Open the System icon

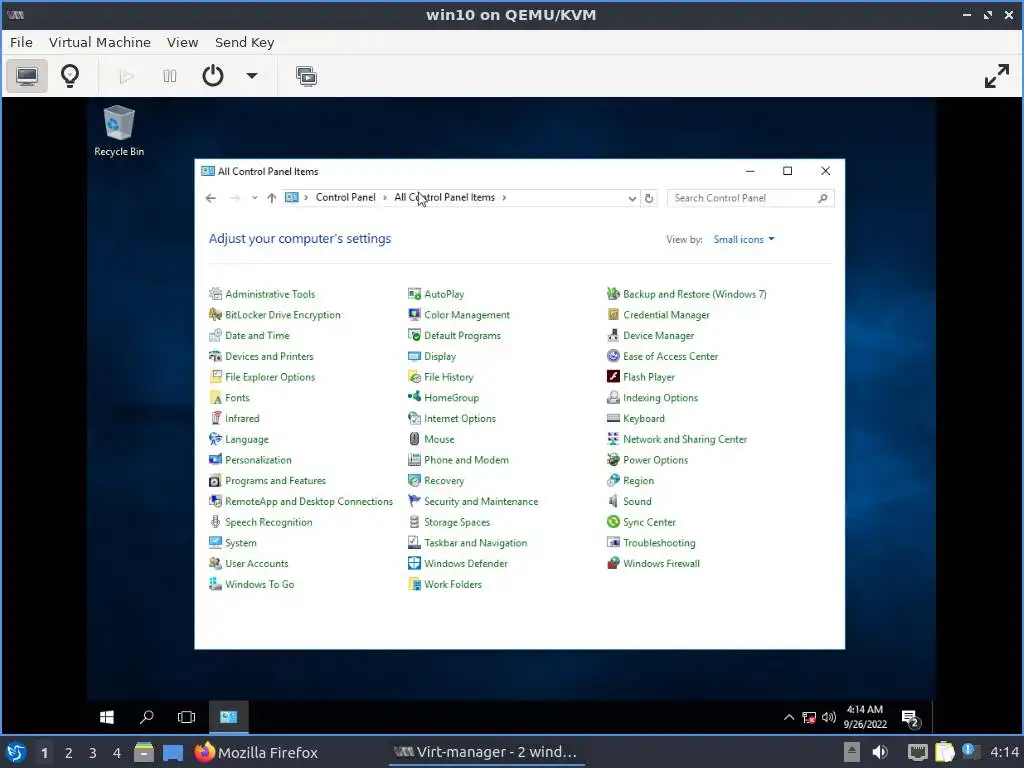coord(216,542)
